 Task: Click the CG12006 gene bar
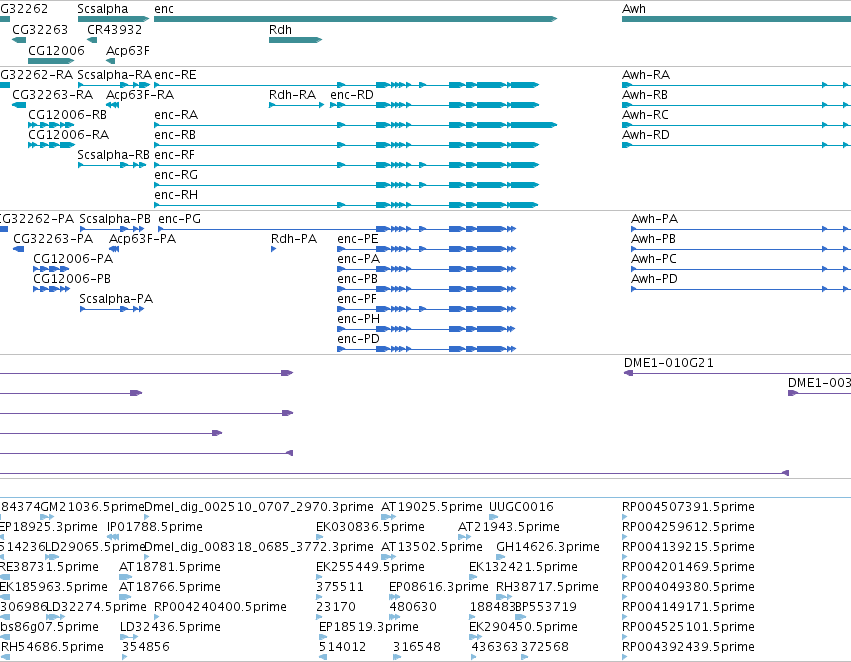[51, 61]
